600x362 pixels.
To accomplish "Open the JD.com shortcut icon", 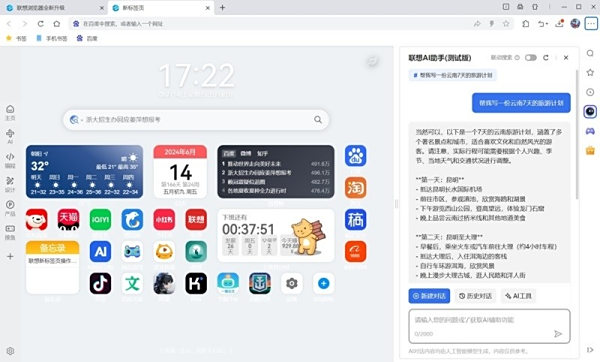I will [37, 220].
